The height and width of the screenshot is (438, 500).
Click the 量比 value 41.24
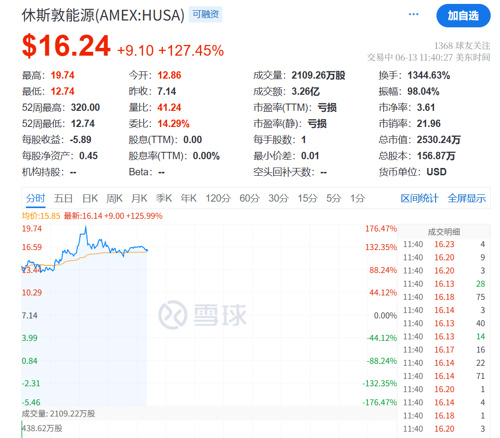pyautogui.click(x=169, y=107)
